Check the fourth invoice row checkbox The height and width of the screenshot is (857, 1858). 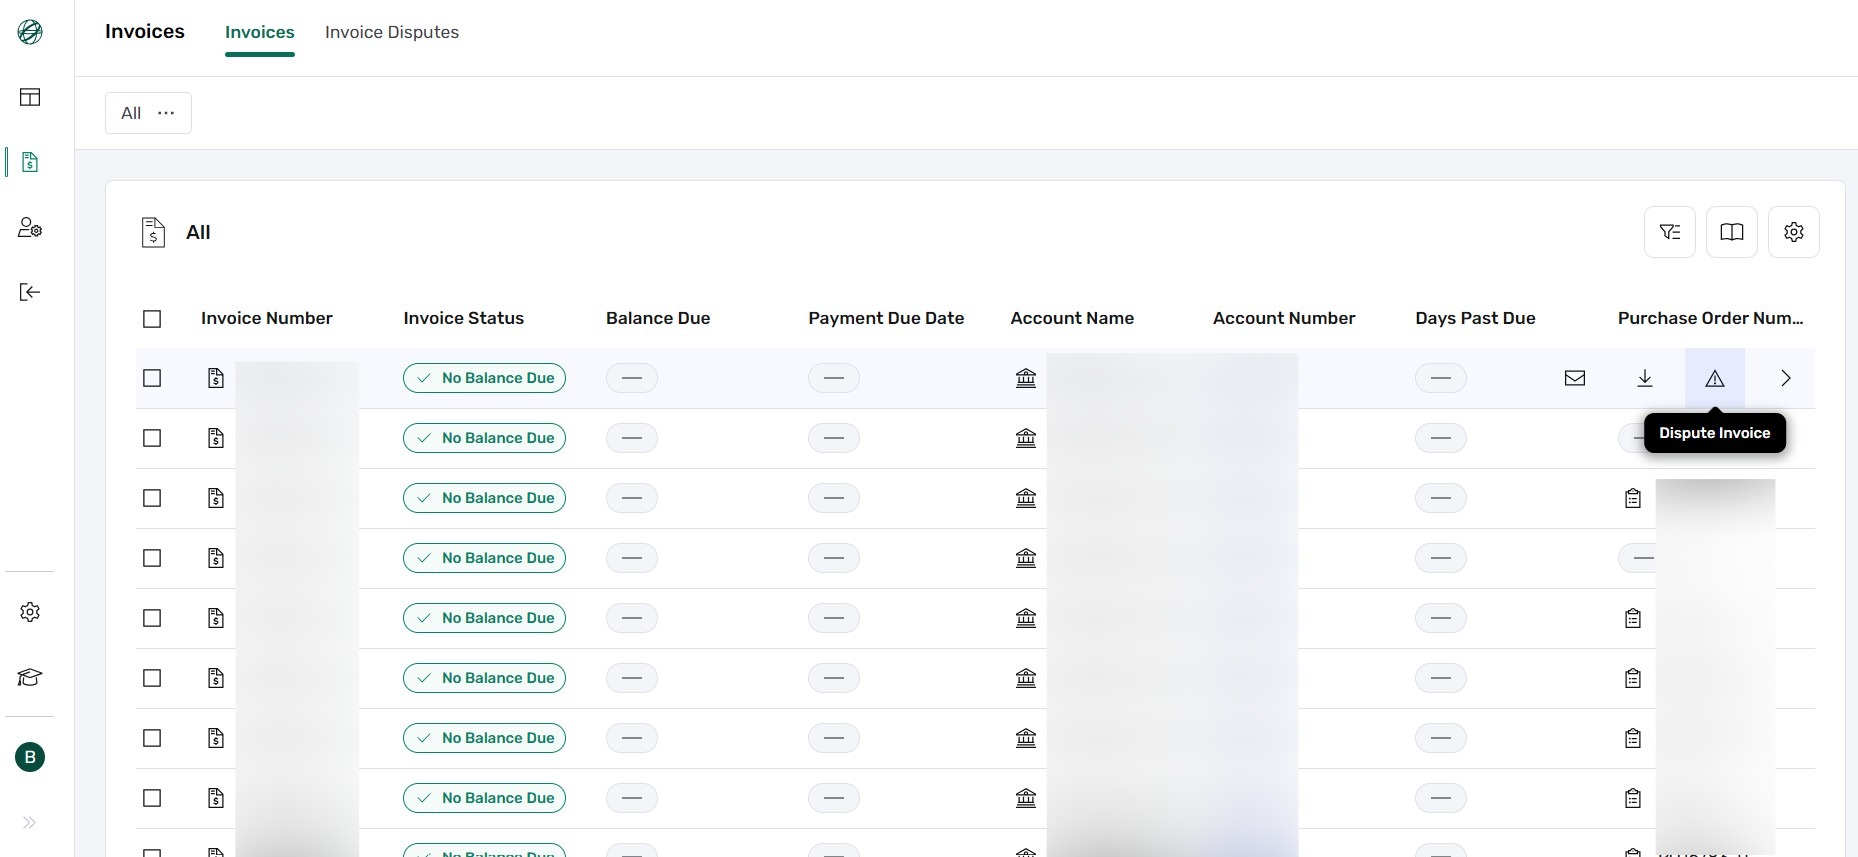pos(152,558)
